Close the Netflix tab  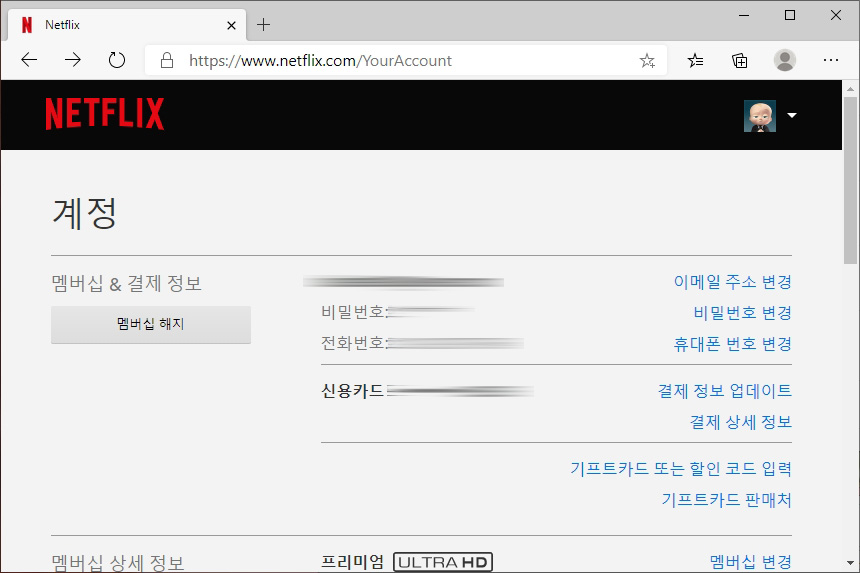(231, 25)
